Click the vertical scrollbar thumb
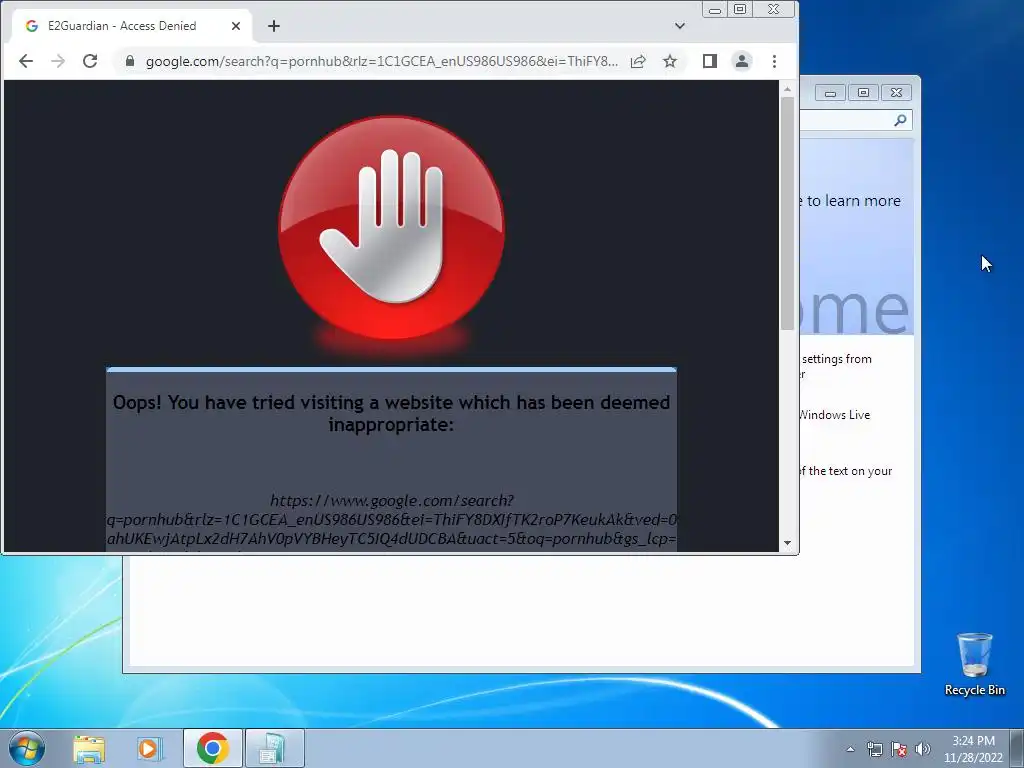 tap(788, 214)
